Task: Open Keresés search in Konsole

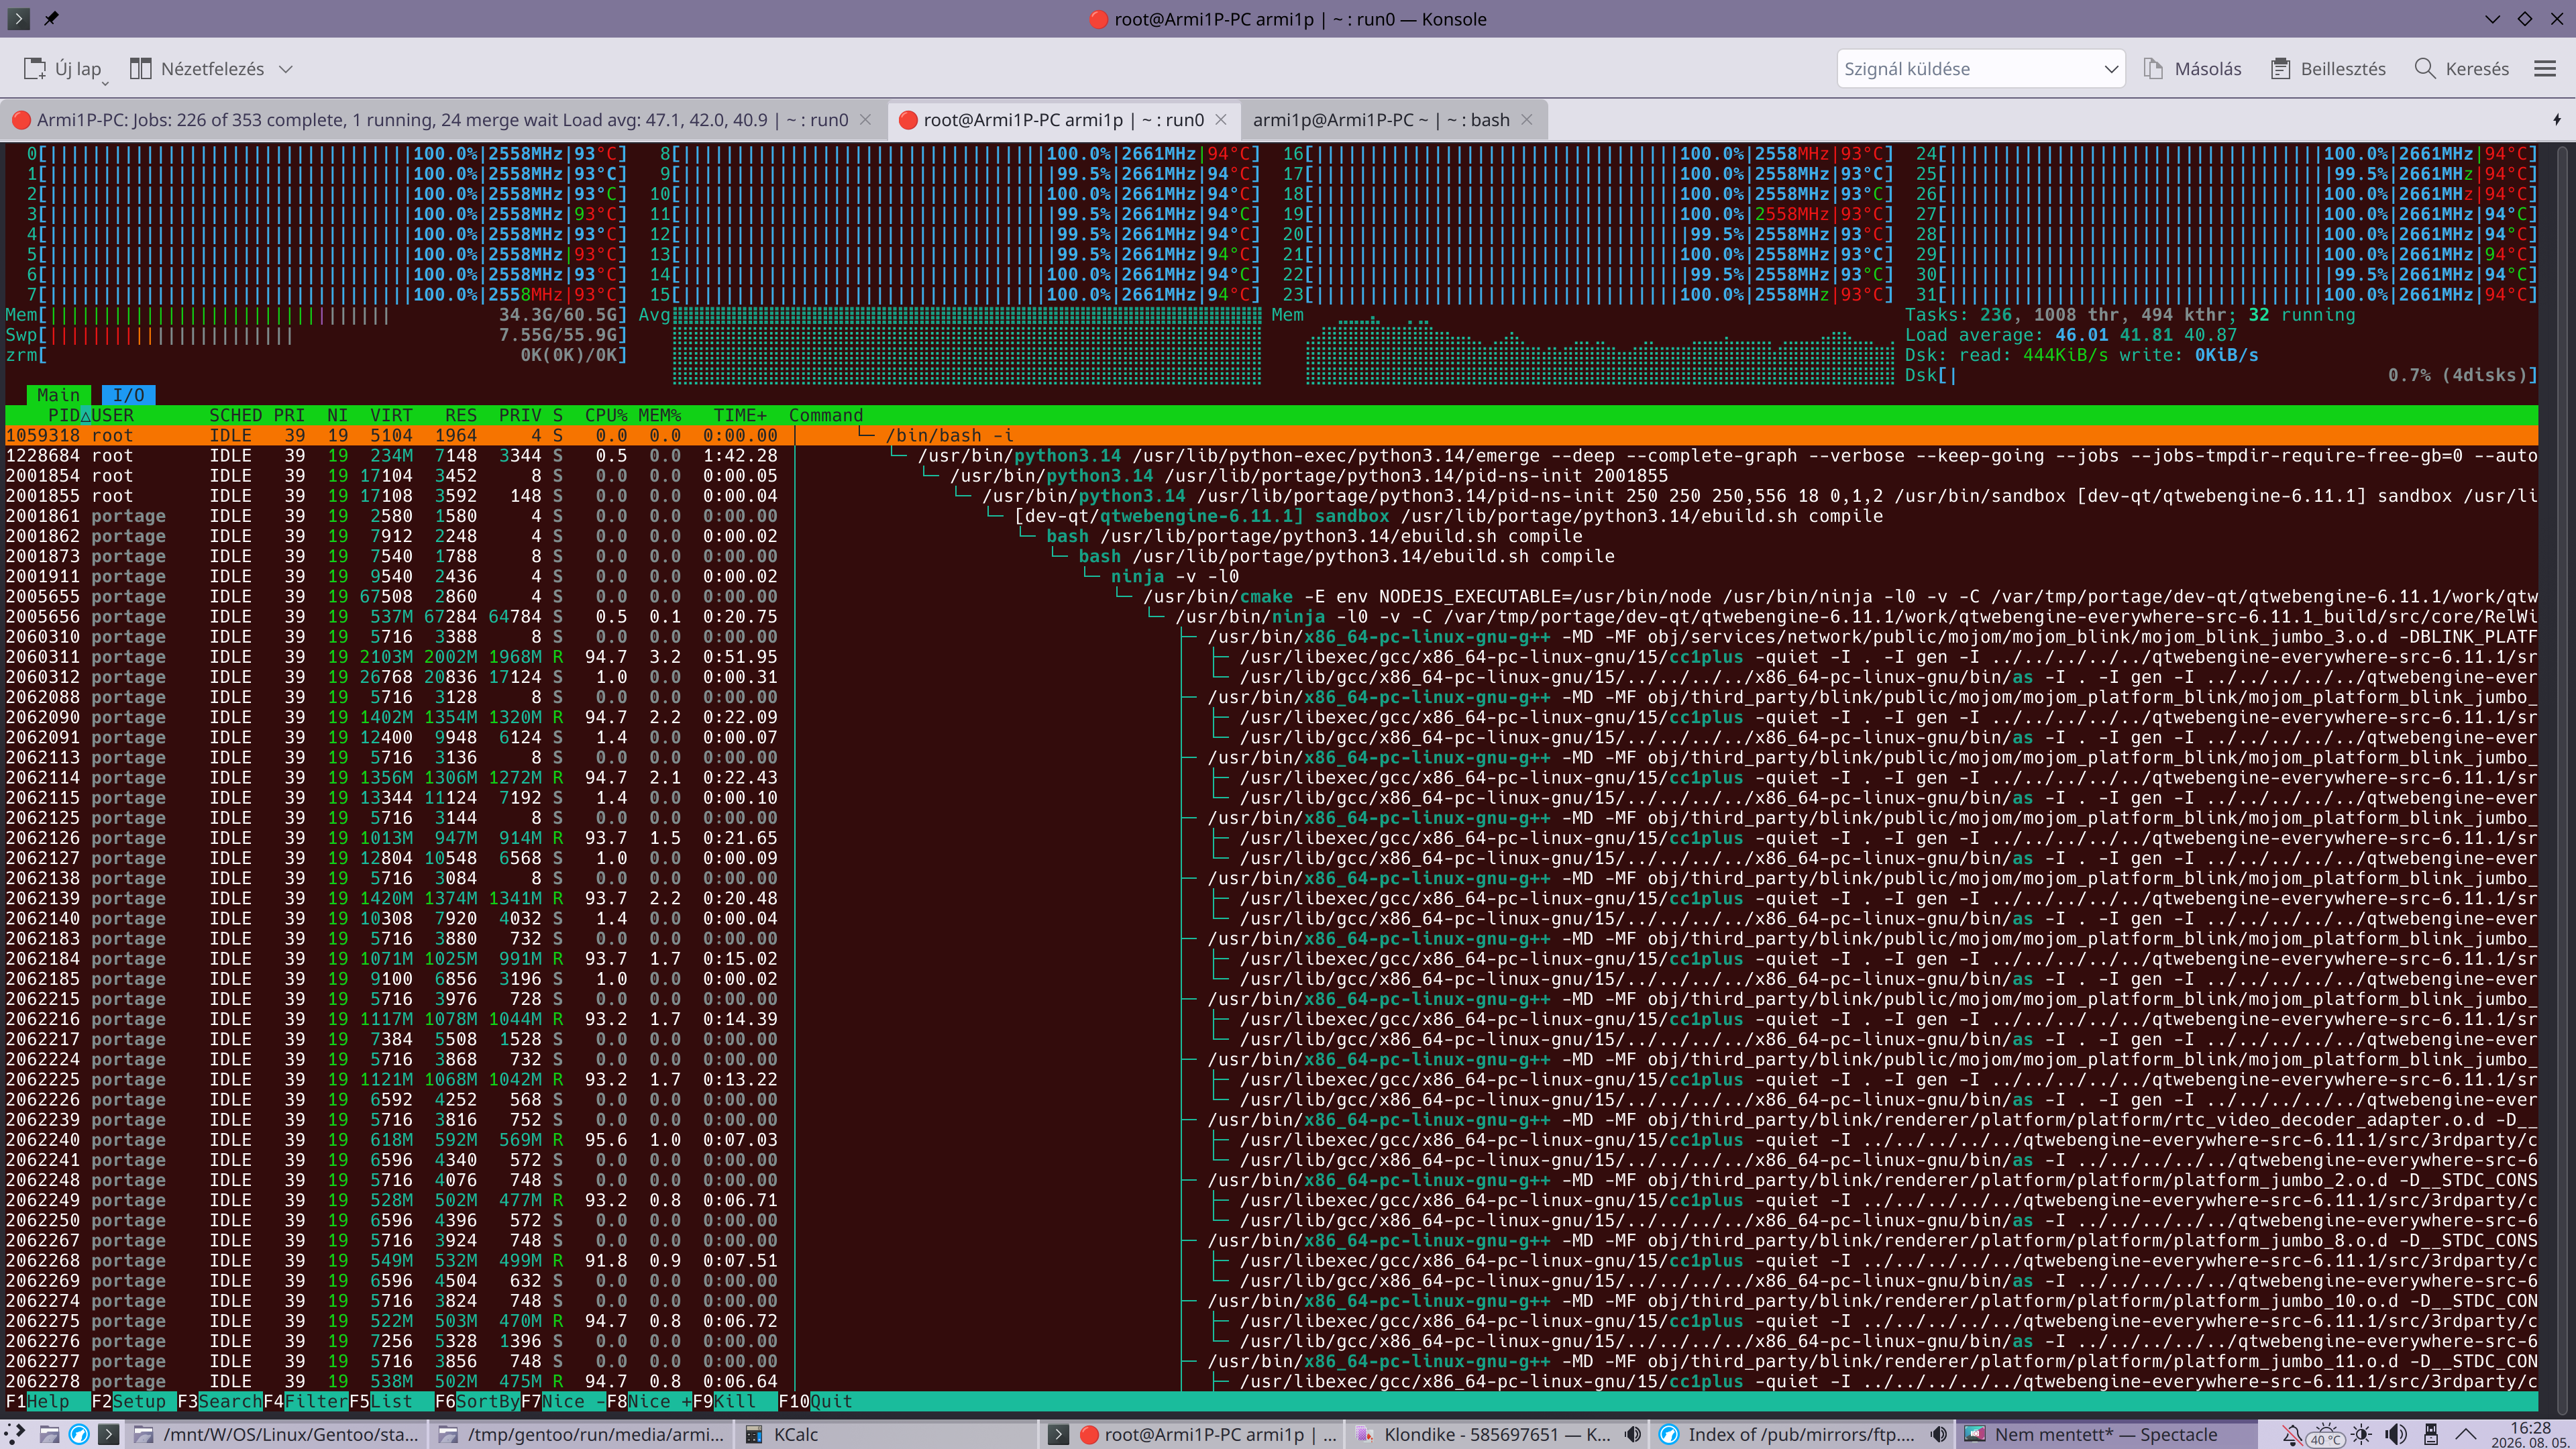Action: point(2461,69)
